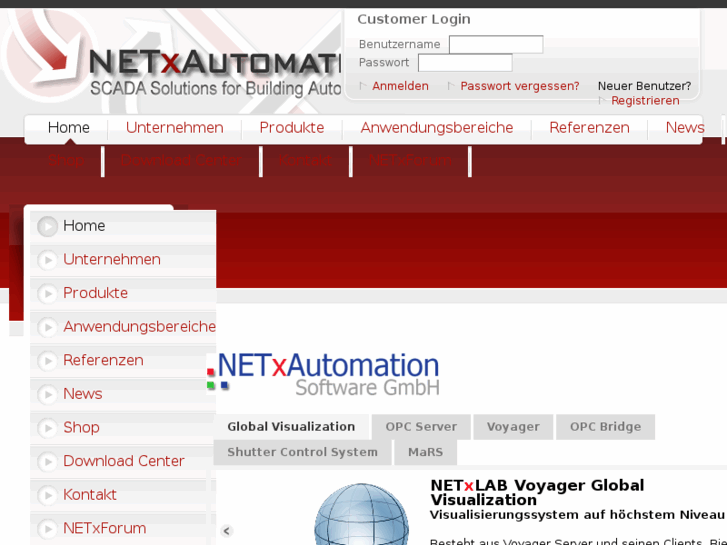Select Produkte in the left sidebar
Image resolution: width=727 pixels, height=545 pixels.
pyautogui.click(x=96, y=293)
